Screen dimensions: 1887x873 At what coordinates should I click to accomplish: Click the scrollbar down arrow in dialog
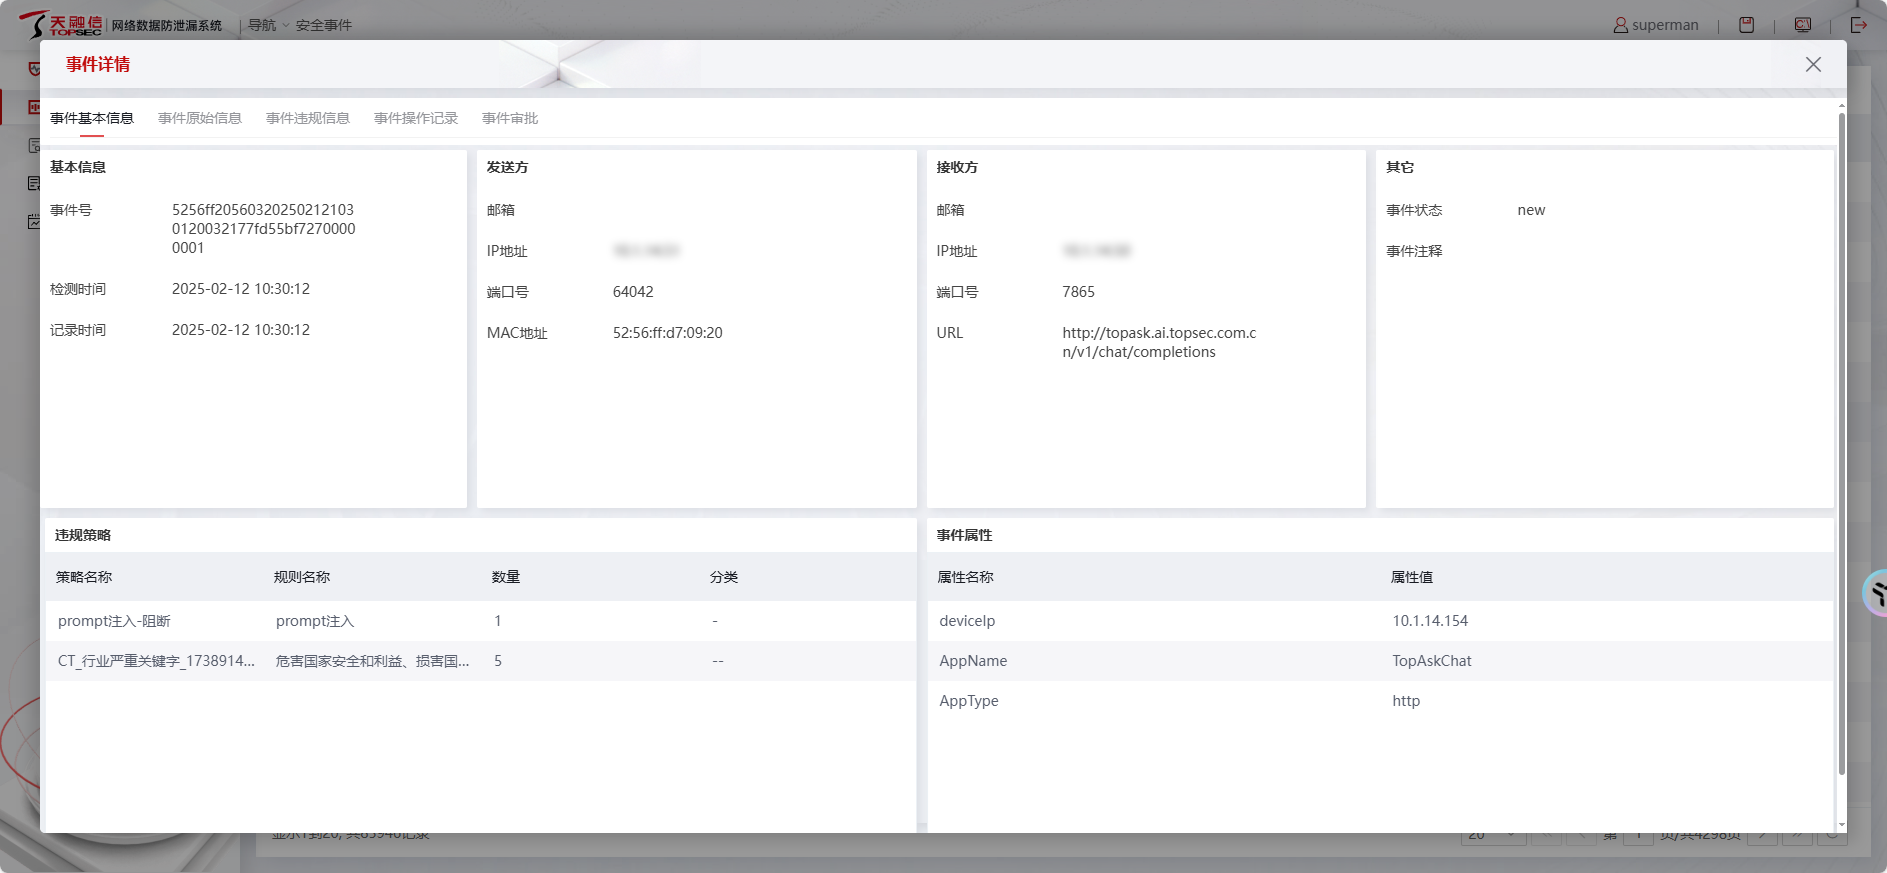click(1841, 826)
